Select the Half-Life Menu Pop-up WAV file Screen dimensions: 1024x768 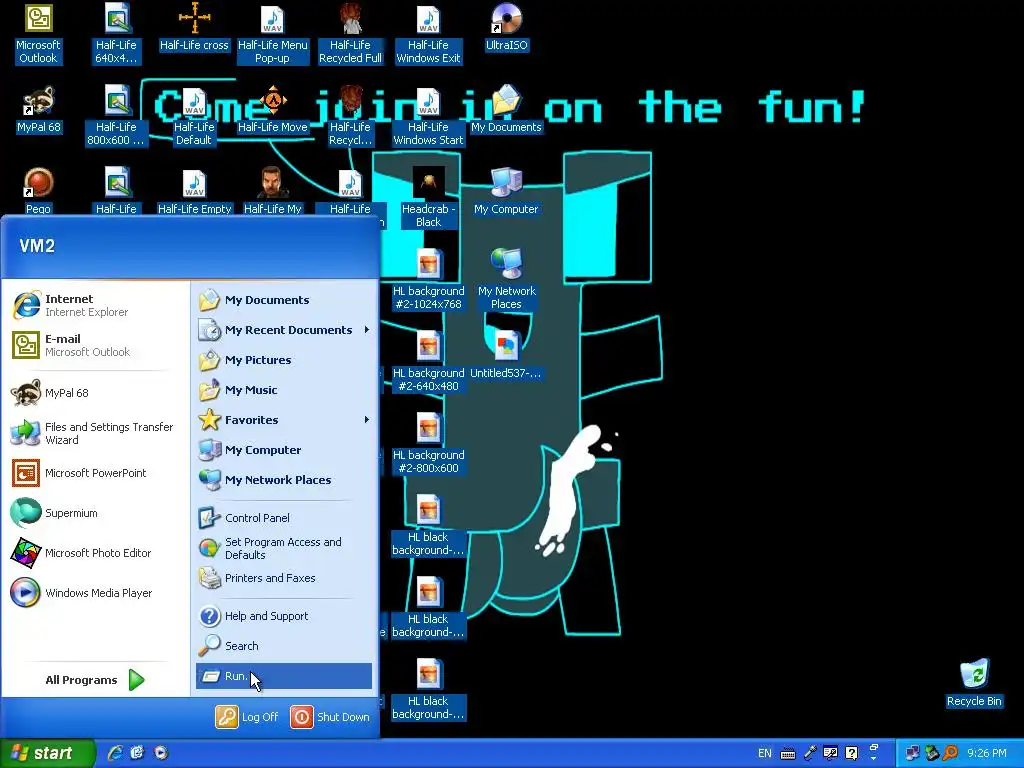[x=272, y=34]
